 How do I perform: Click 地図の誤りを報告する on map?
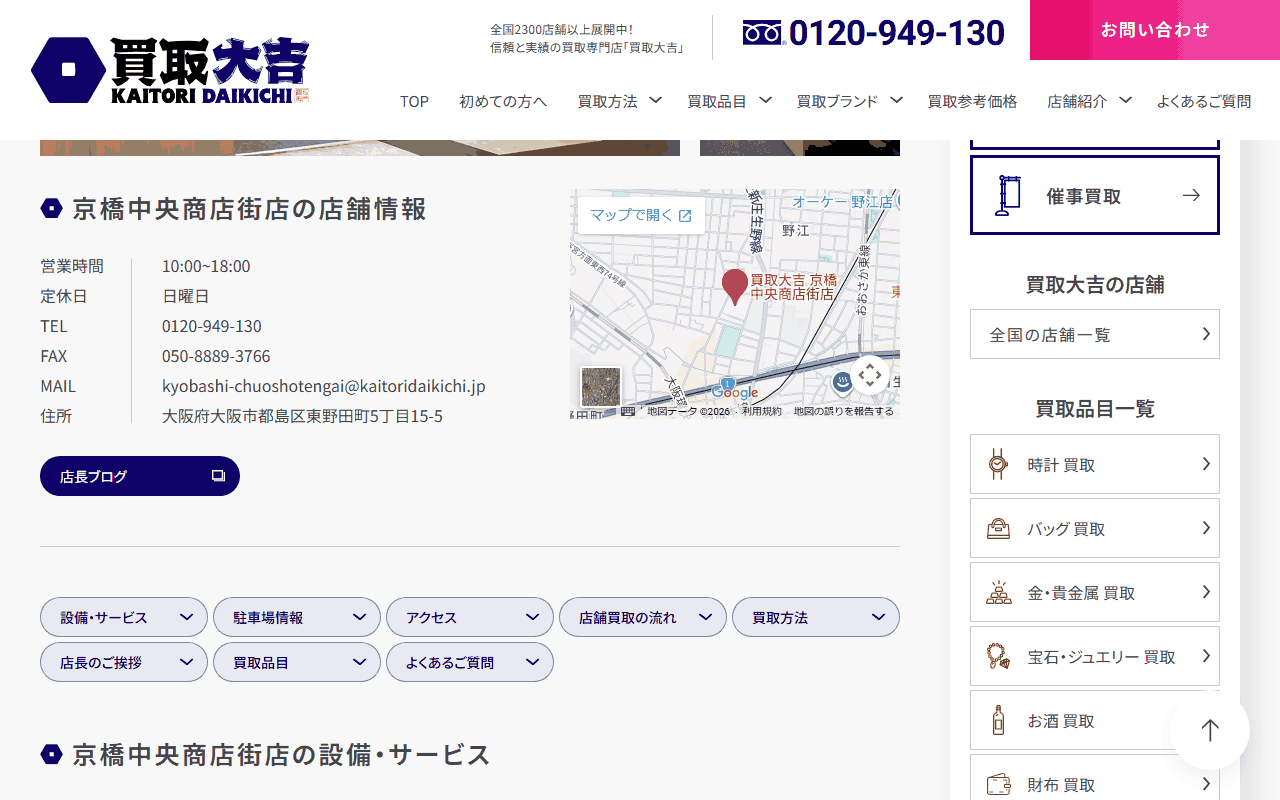844,411
